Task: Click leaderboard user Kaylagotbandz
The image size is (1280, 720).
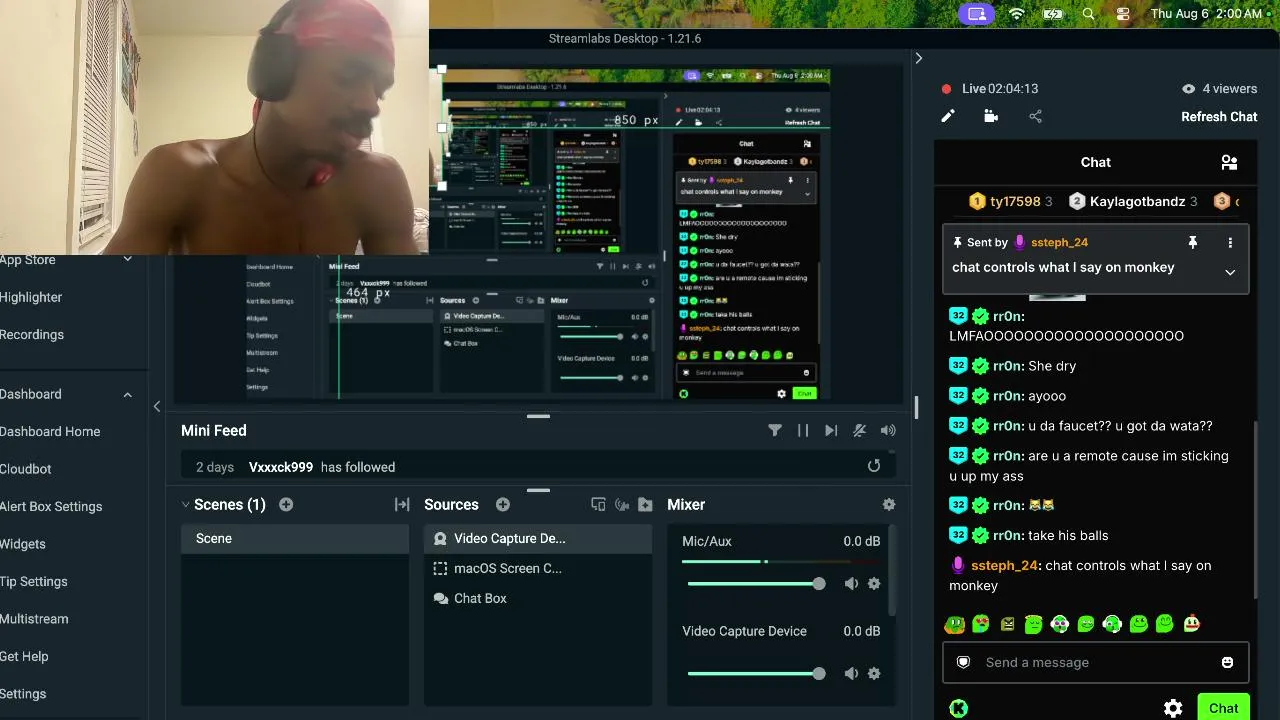Action: pos(1137,201)
